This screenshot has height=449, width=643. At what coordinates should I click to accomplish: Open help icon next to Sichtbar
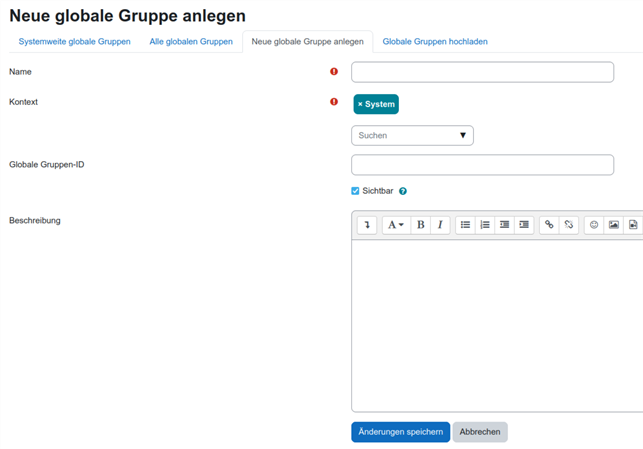point(403,191)
